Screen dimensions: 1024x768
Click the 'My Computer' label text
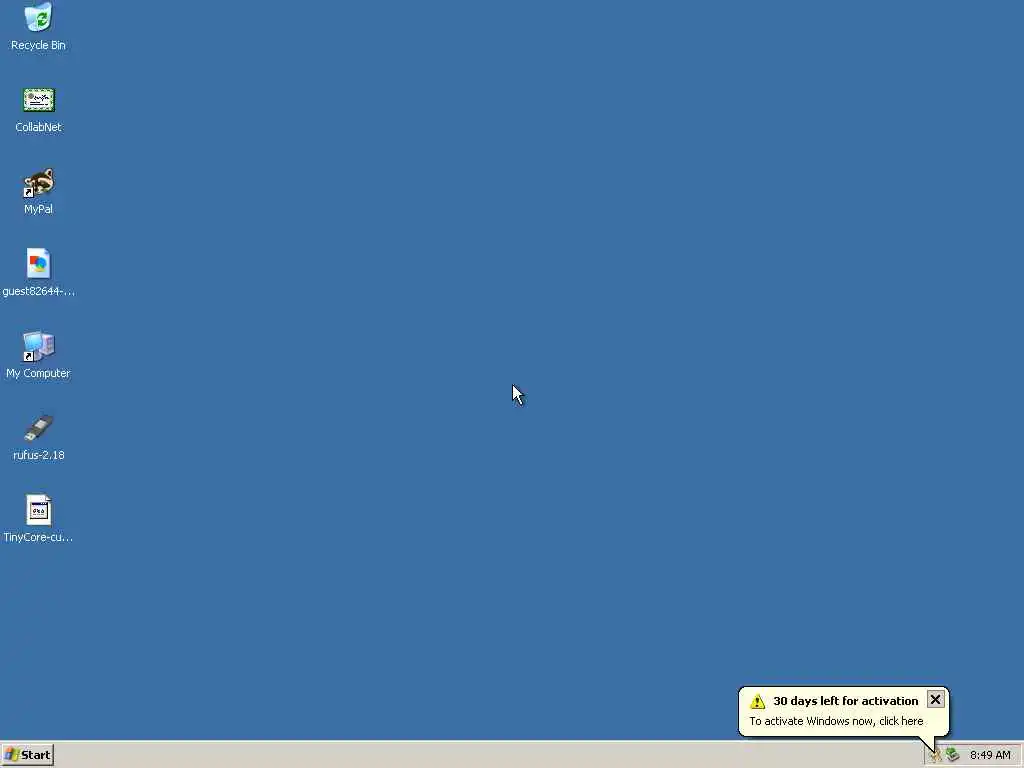[x=39, y=374]
